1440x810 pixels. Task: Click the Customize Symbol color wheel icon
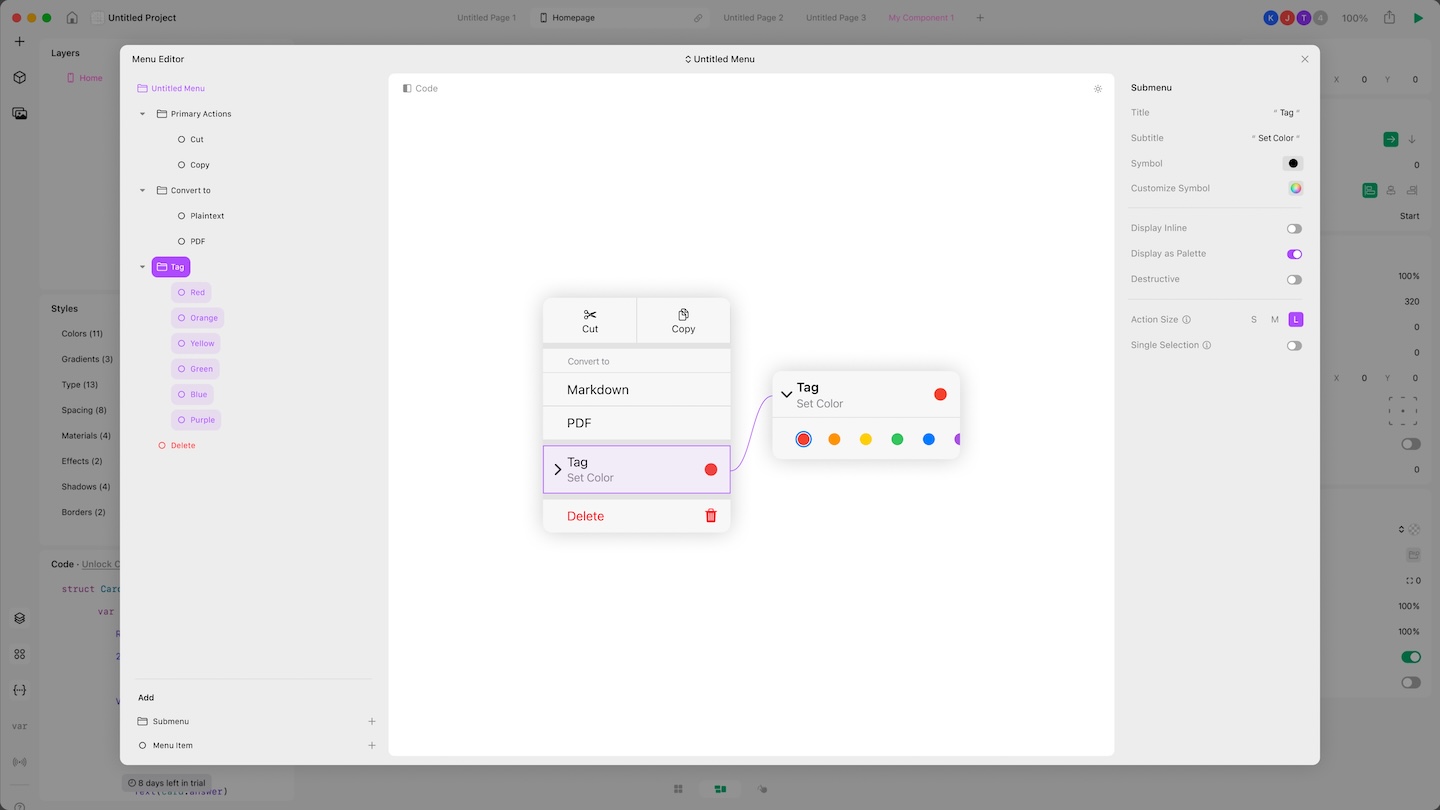coord(1295,188)
